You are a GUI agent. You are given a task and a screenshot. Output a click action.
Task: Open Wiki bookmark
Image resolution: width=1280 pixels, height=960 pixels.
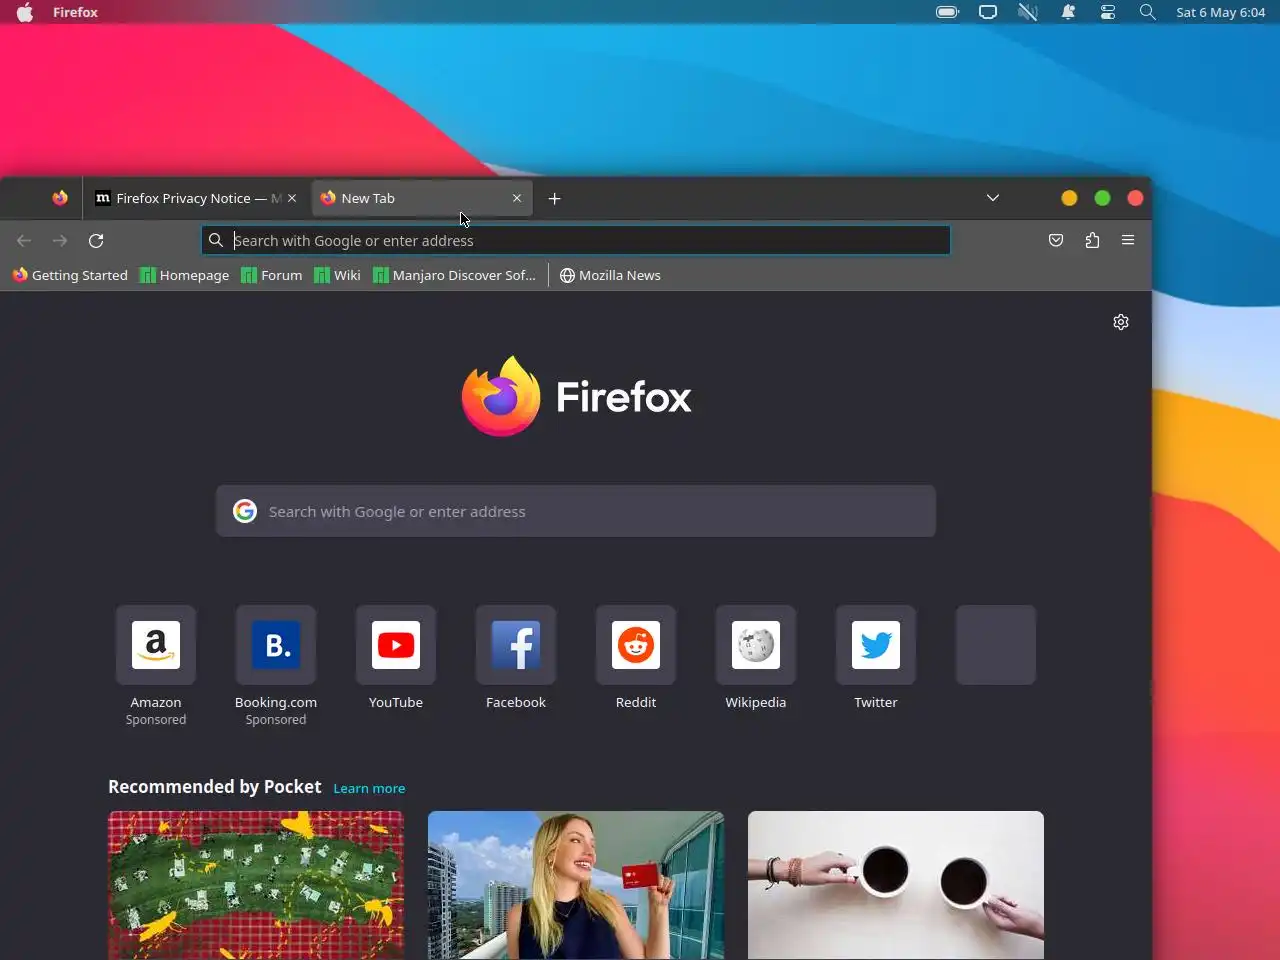pos(338,275)
